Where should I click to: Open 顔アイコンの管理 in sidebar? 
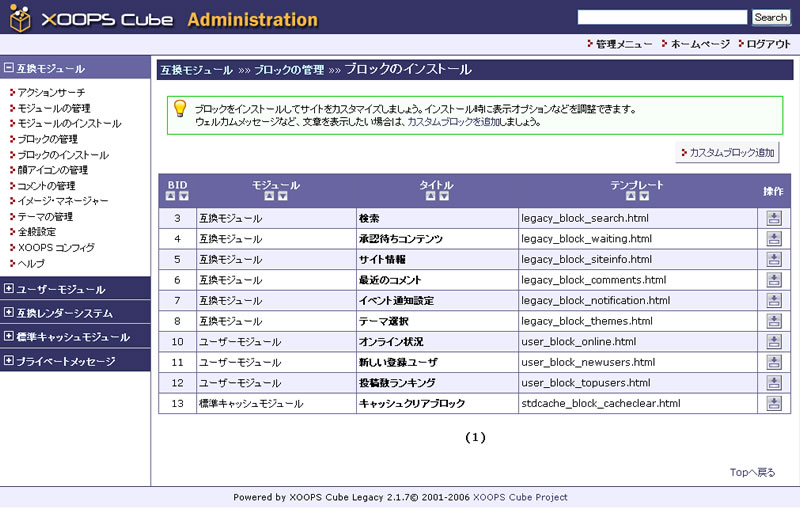(53, 170)
